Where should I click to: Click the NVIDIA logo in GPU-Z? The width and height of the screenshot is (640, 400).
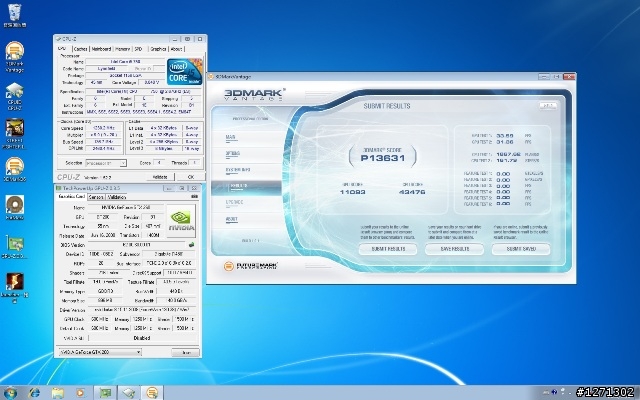point(181,221)
